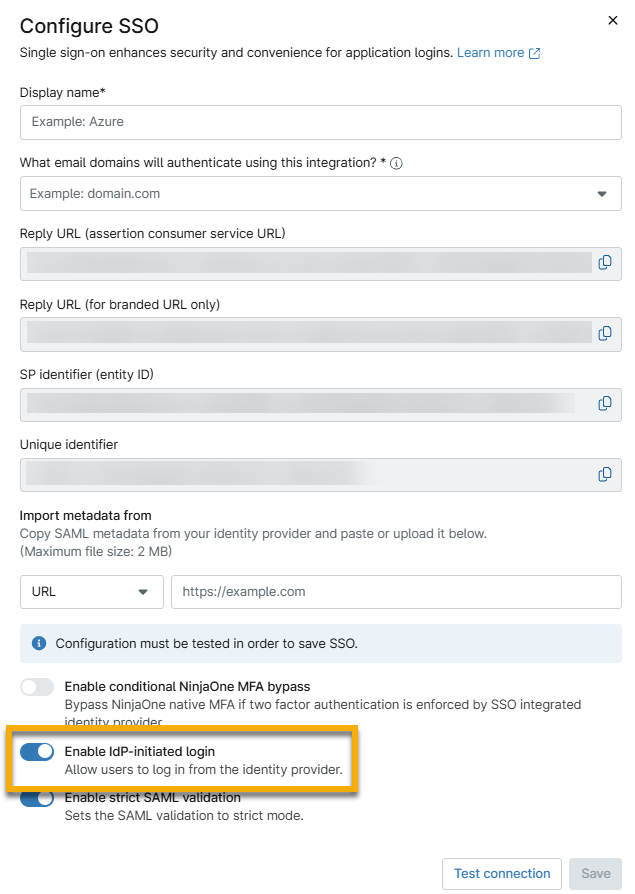The height and width of the screenshot is (894, 635).
Task: Disable the IdP-initiated login toggle
Action: click(37, 752)
